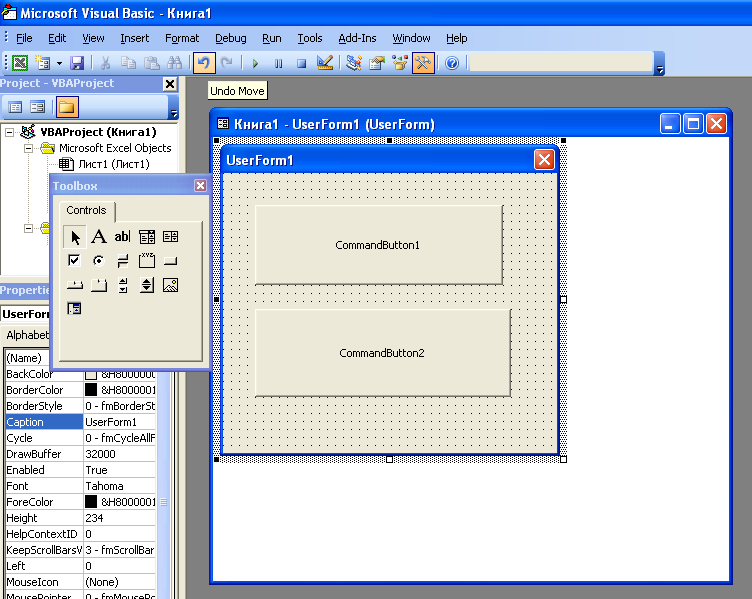752x599 pixels.
Task: Choose the ComboBox tool in Toolbox
Action: pyautogui.click(x=147, y=236)
